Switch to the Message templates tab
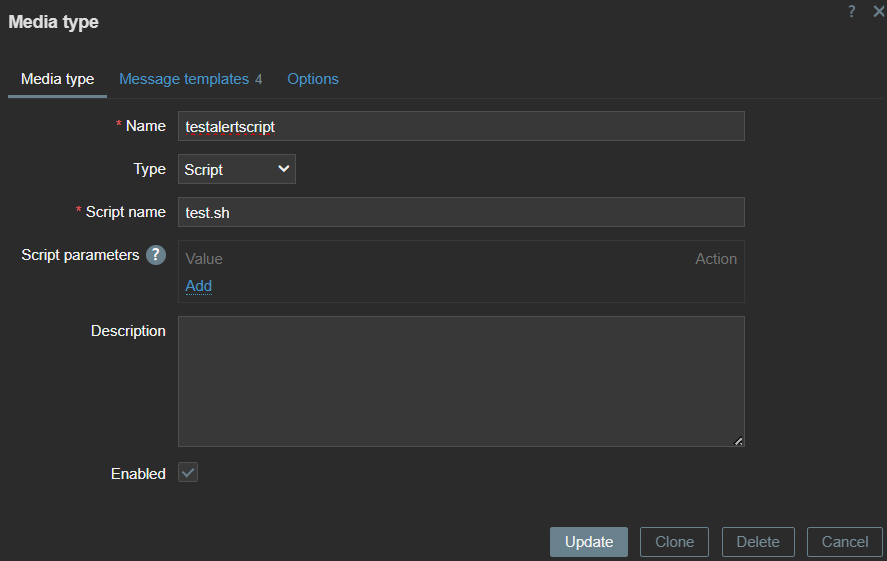The width and height of the screenshot is (887, 561). (184, 79)
